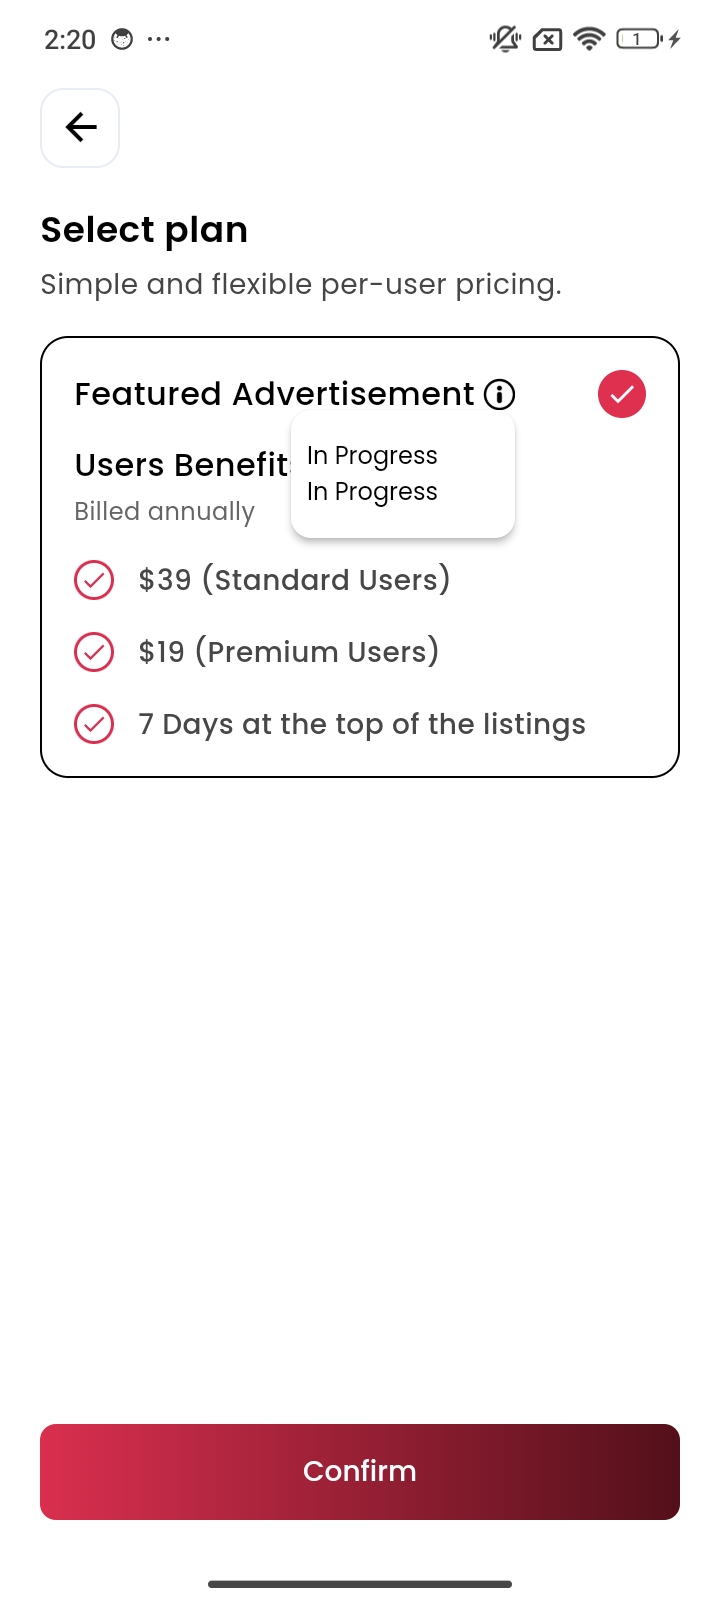The width and height of the screenshot is (720, 1600).
Task: Tap the Wi-Fi status icon
Action: pos(590,39)
